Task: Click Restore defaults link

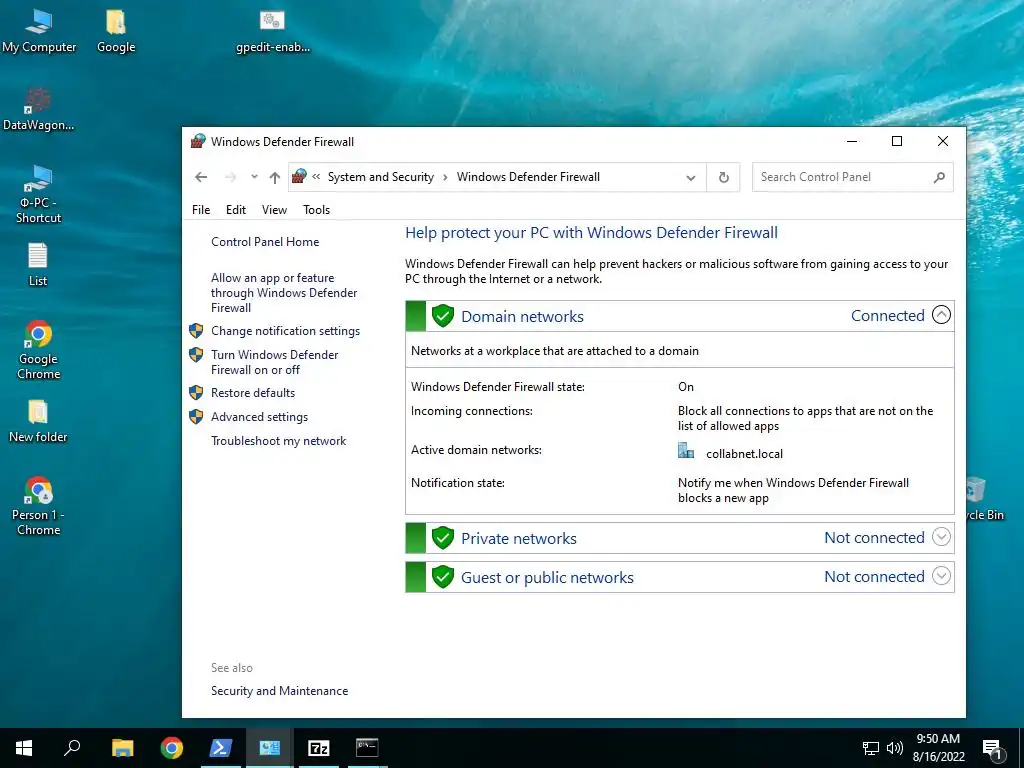Action: click(253, 392)
